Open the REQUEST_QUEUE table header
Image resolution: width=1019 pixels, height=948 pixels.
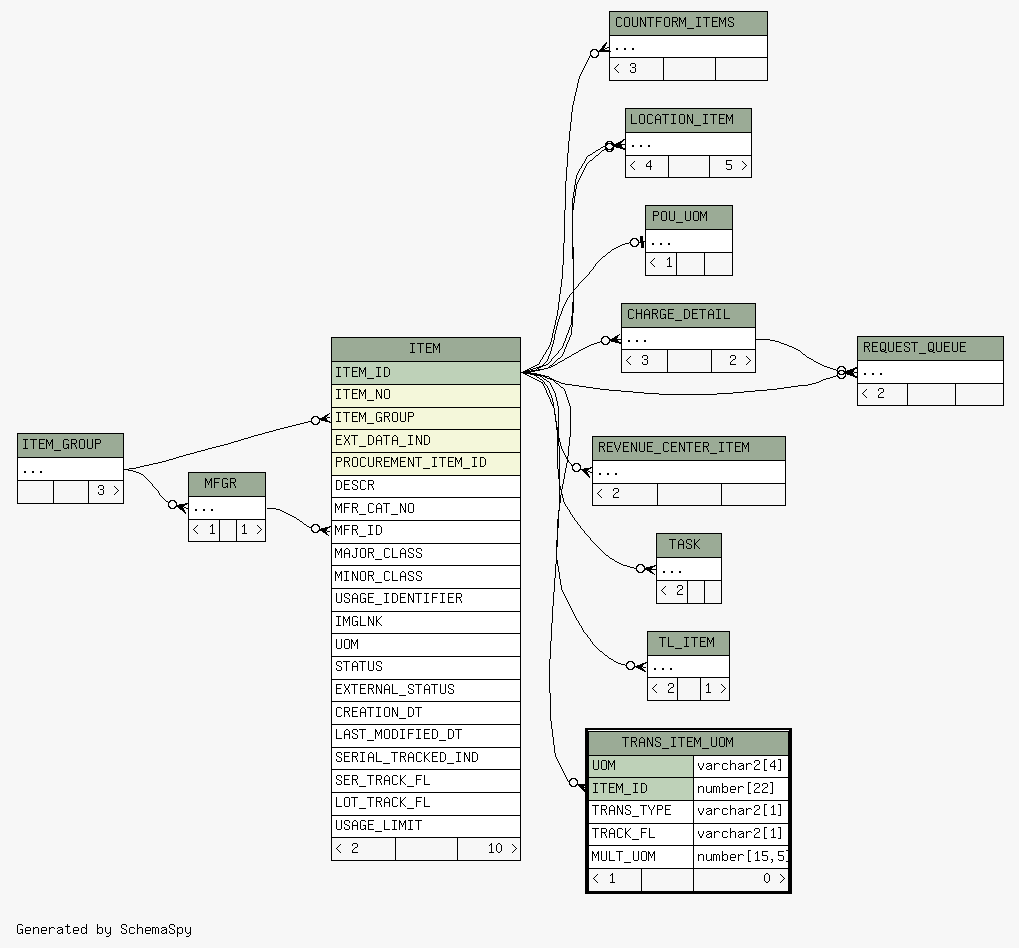930,348
